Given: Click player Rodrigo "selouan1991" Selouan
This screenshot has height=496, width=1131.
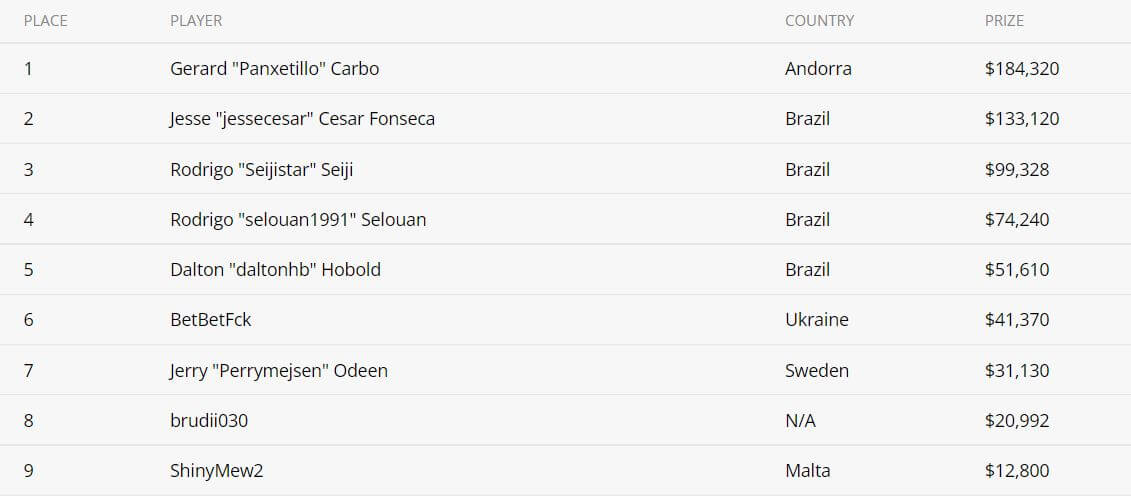Looking at the screenshot, I should (x=298, y=219).
